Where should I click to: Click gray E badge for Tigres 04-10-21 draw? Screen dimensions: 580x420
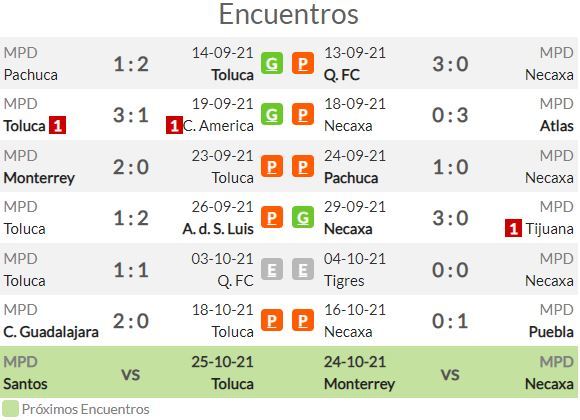pyautogui.click(x=303, y=269)
